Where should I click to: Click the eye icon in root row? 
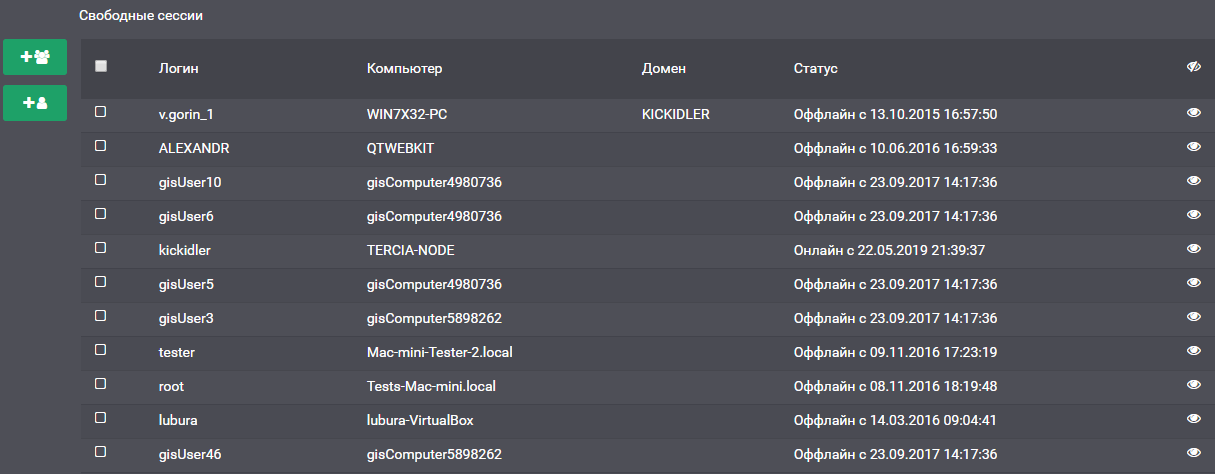pyautogui.click(x=1193, y=385)
